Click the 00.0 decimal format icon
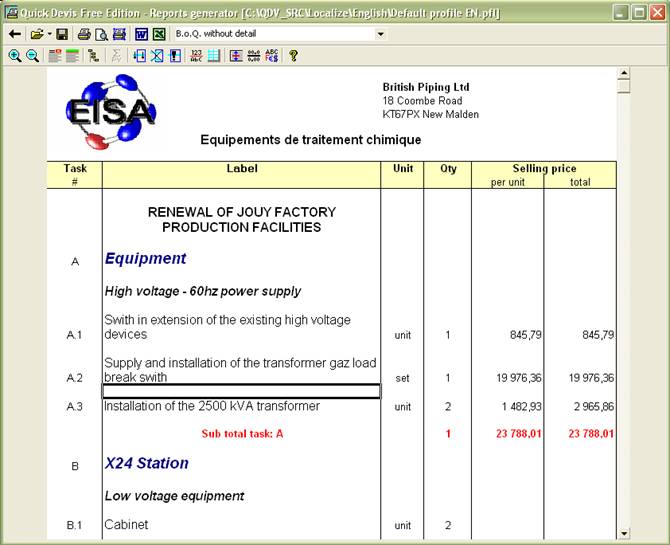This screenshot has width=670, height=545. tap(254, 56)
